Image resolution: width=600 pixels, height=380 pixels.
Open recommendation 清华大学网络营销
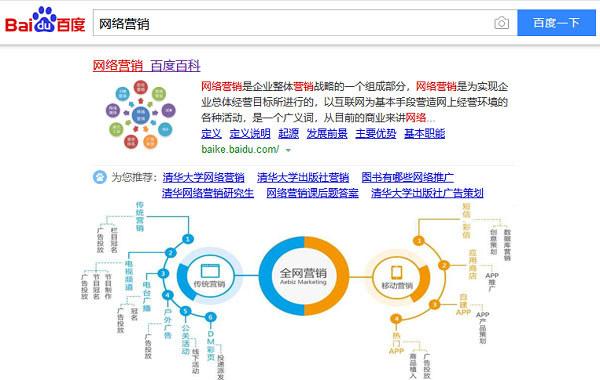point(204,177)
